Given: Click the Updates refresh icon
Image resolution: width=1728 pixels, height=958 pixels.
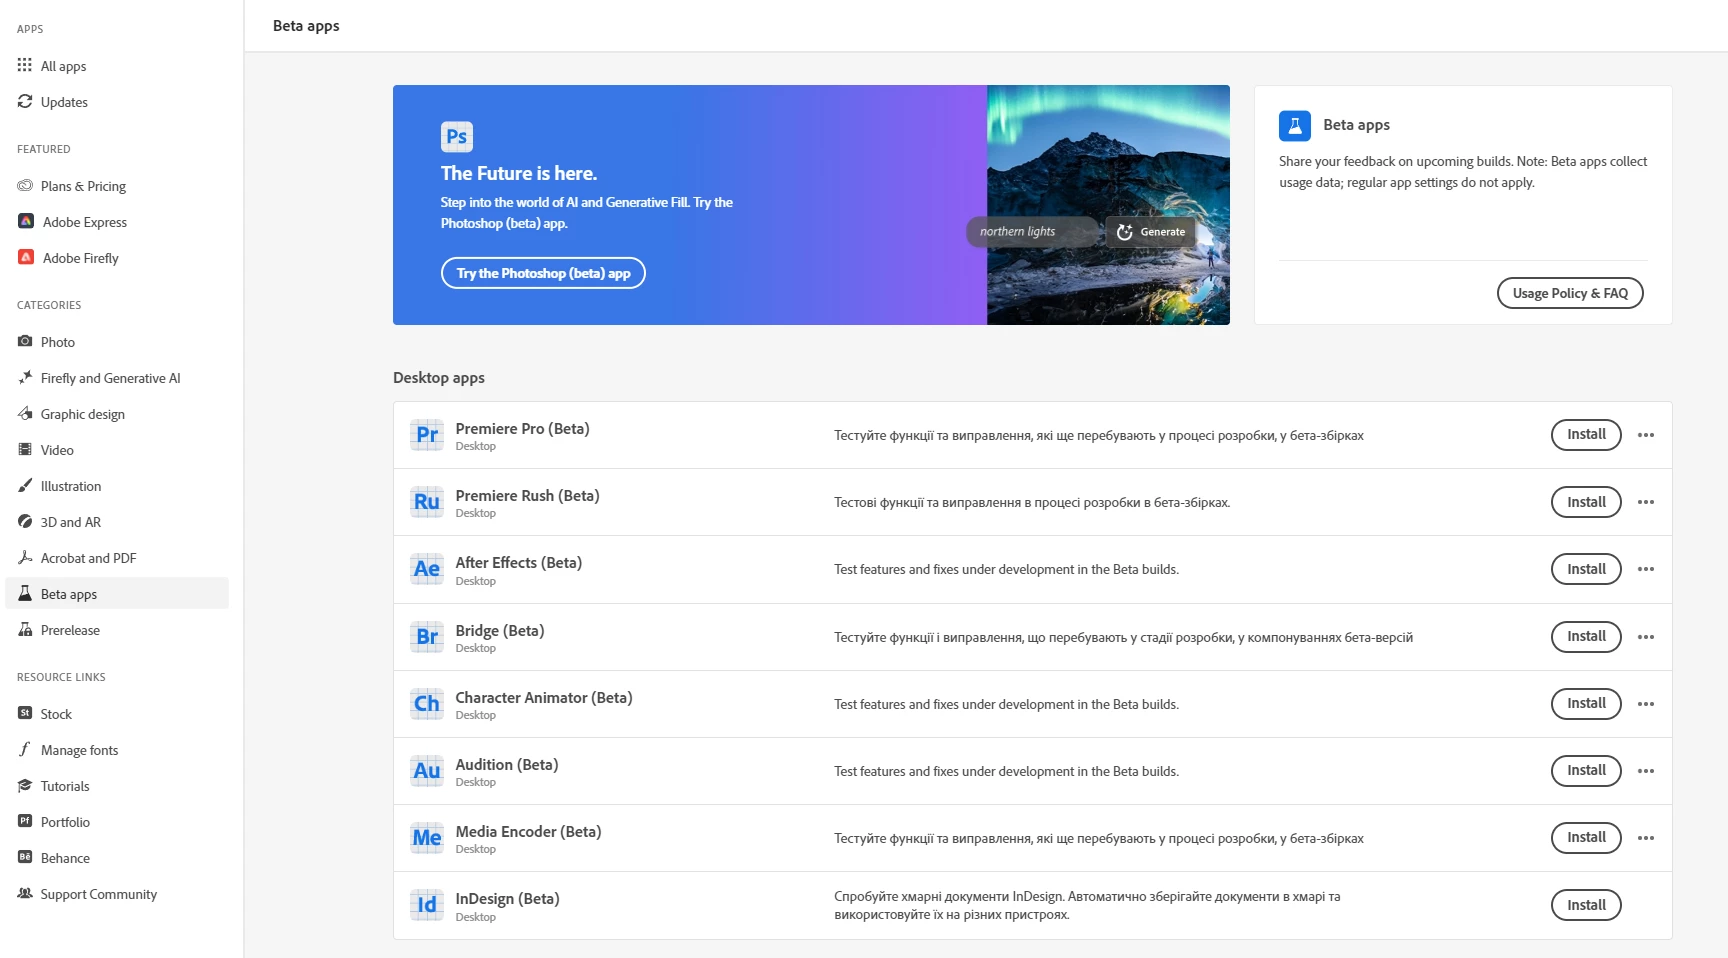Looking at the screenshot, I should point(25,101).
